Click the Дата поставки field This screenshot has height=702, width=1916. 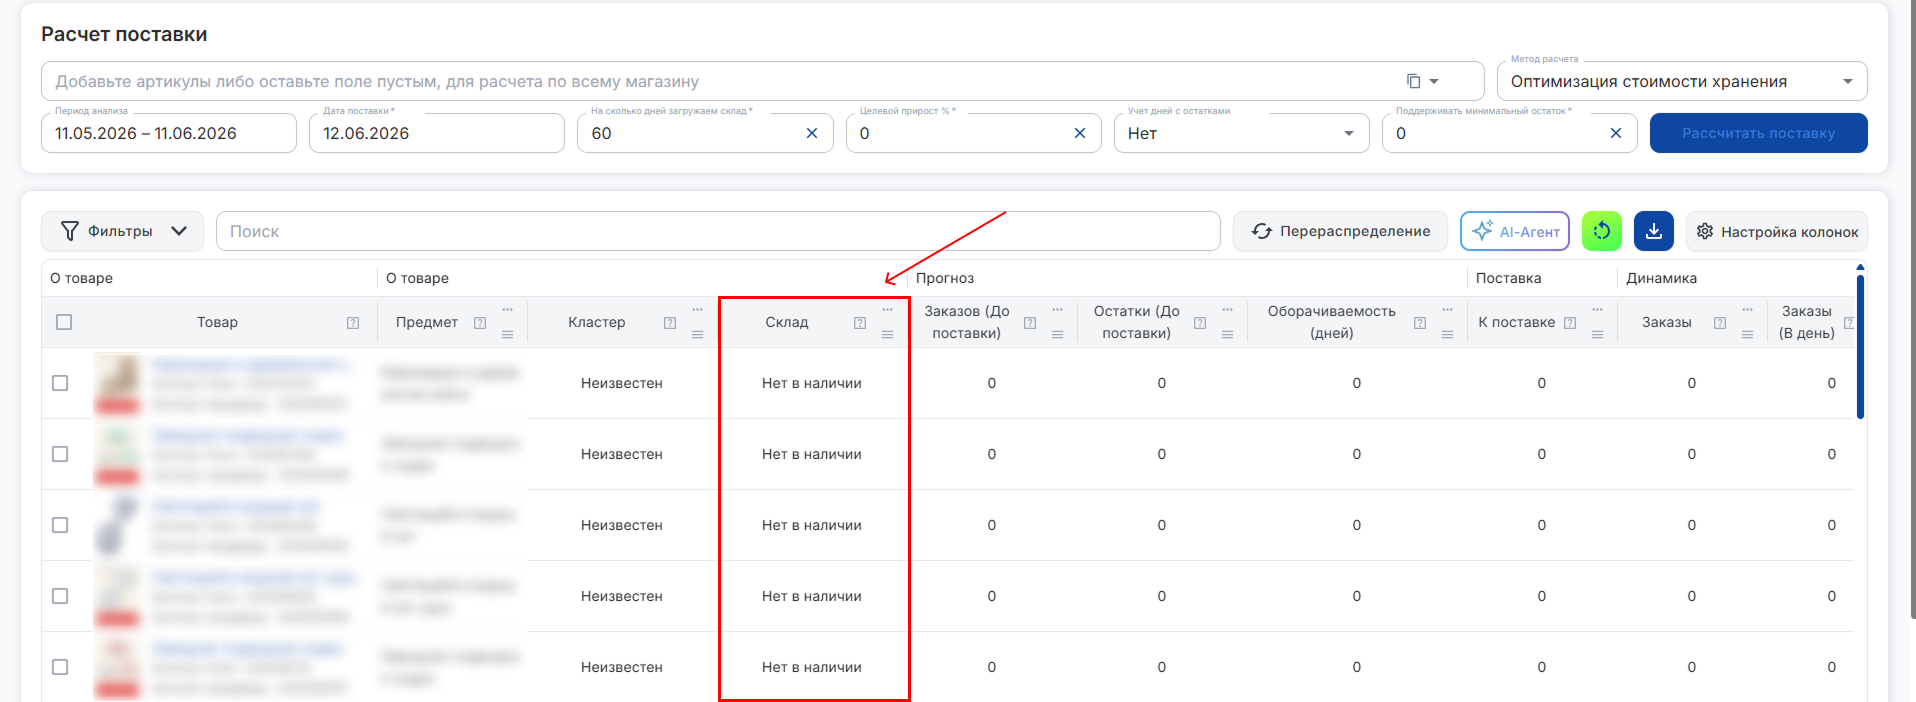tap(437, 133)
